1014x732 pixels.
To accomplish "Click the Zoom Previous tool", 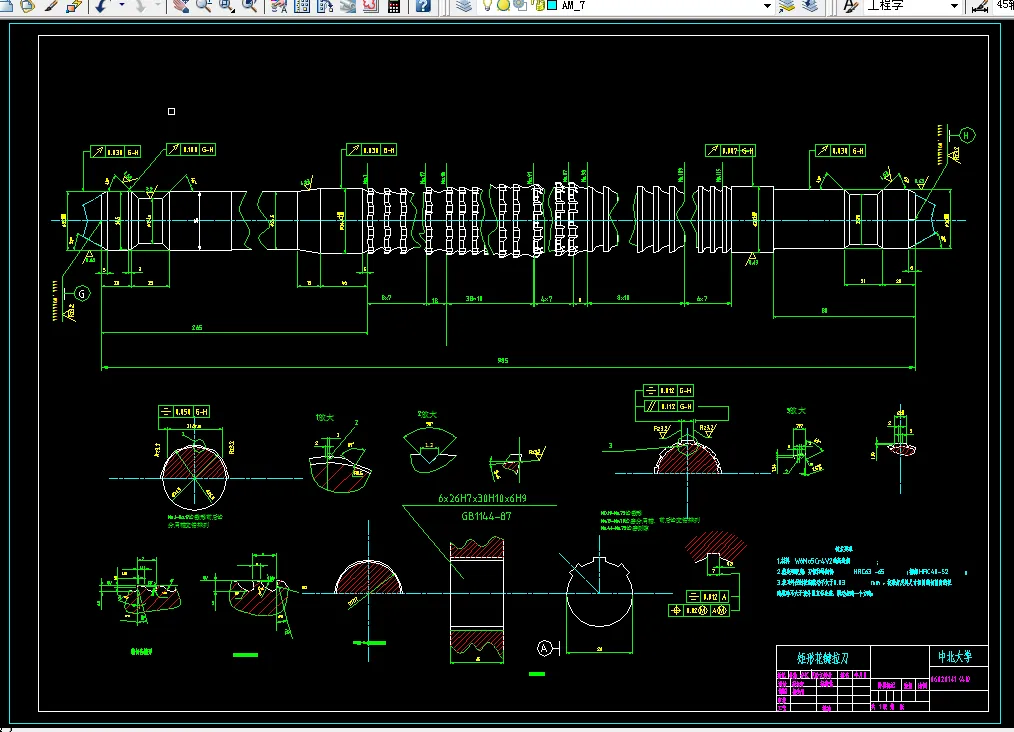I will (x=250, y=6).
